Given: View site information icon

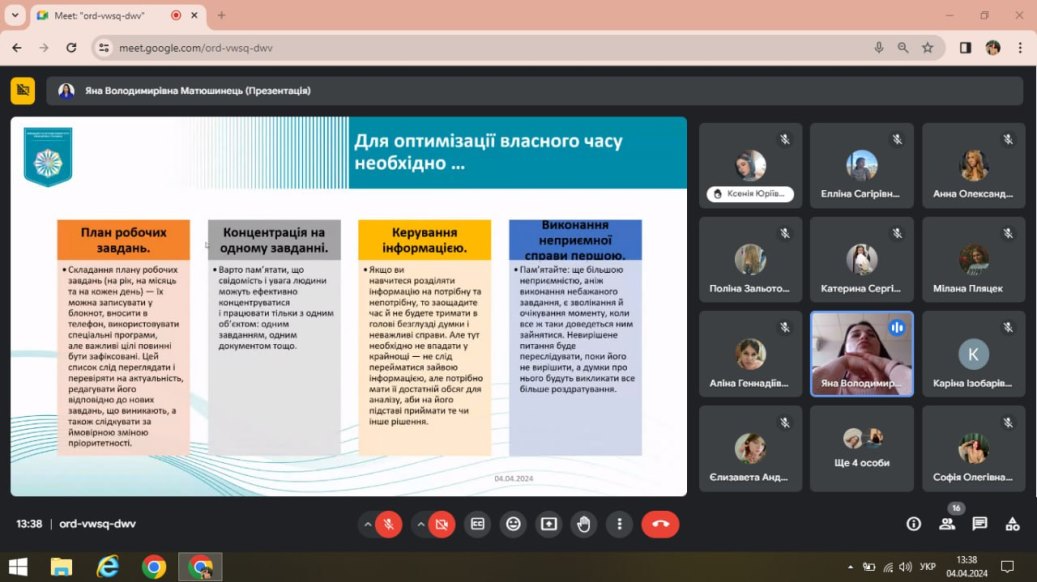Looking at the screenshot, I should [104, 48].
